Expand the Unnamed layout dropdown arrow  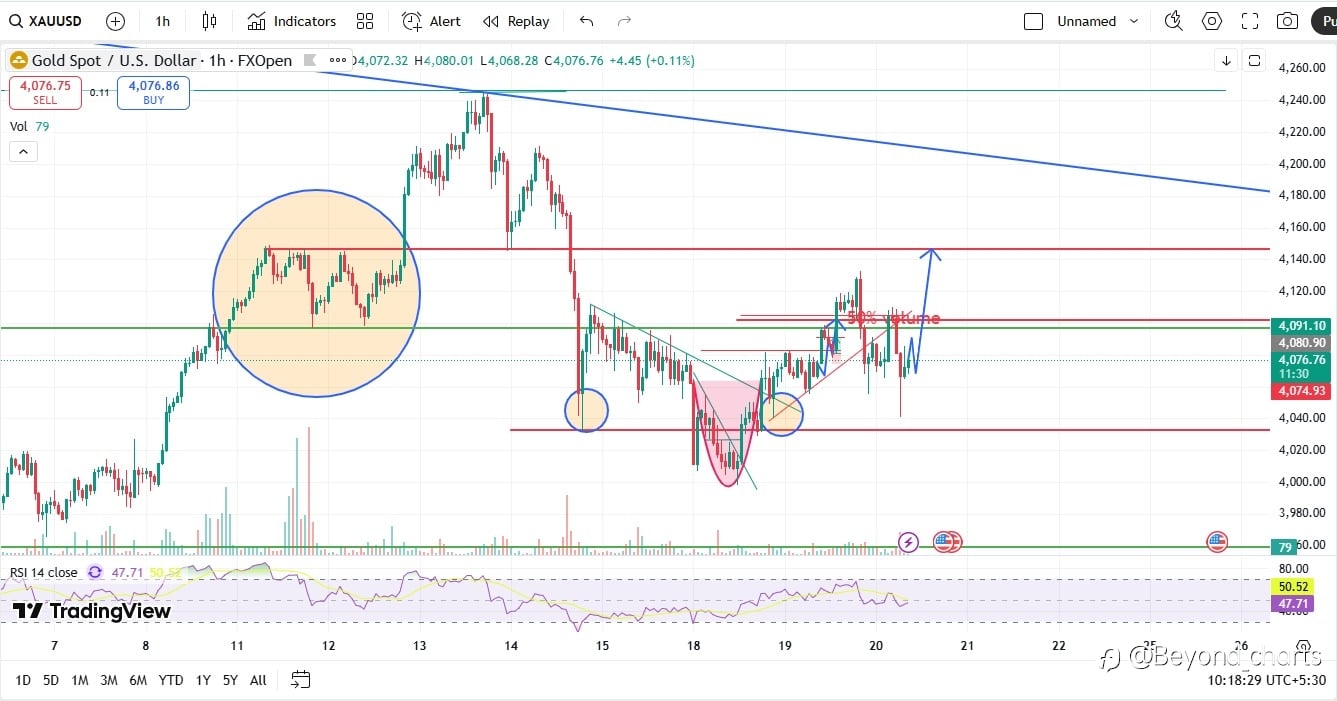pyautogui.click(x=1134, y=21)
